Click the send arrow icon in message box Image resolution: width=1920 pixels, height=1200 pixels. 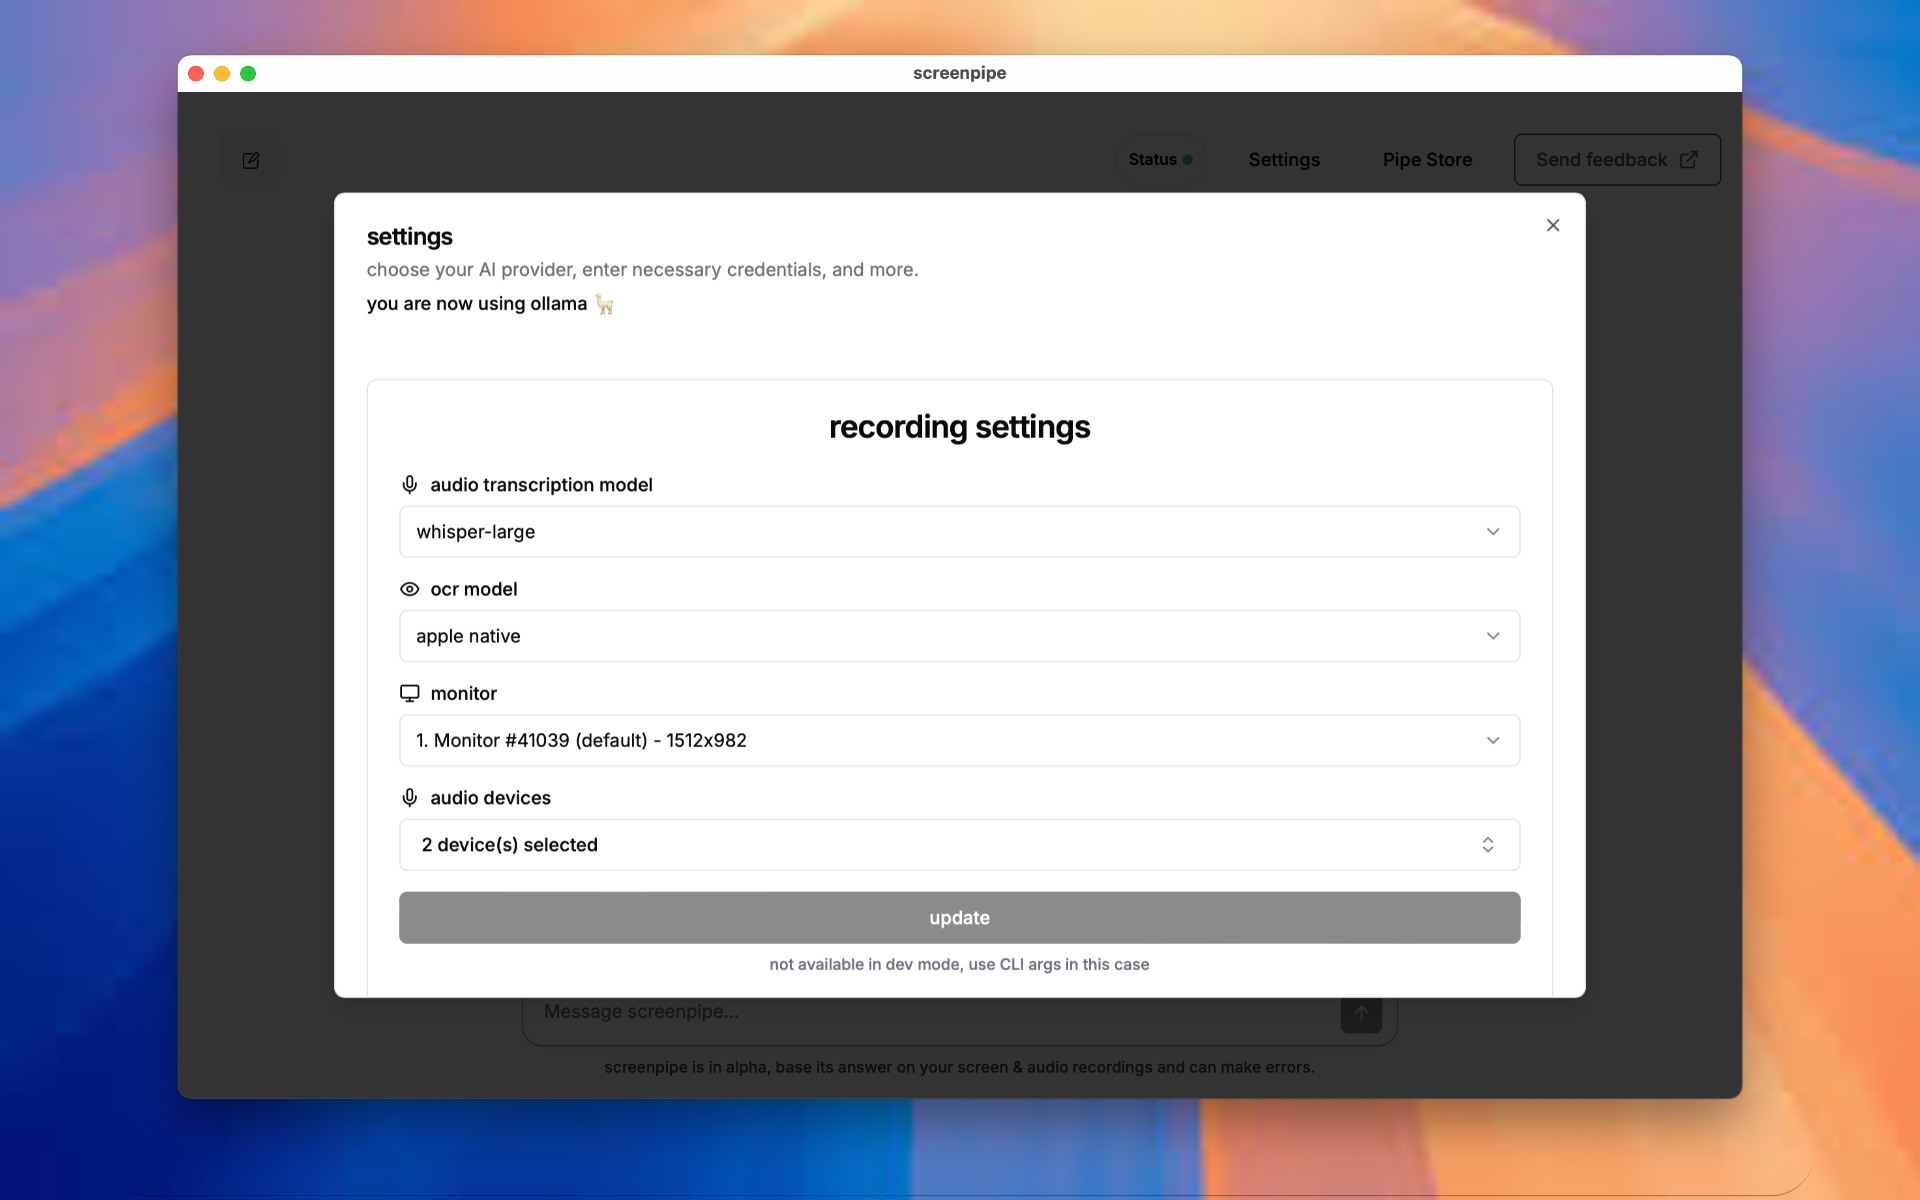(1361, 1013)
